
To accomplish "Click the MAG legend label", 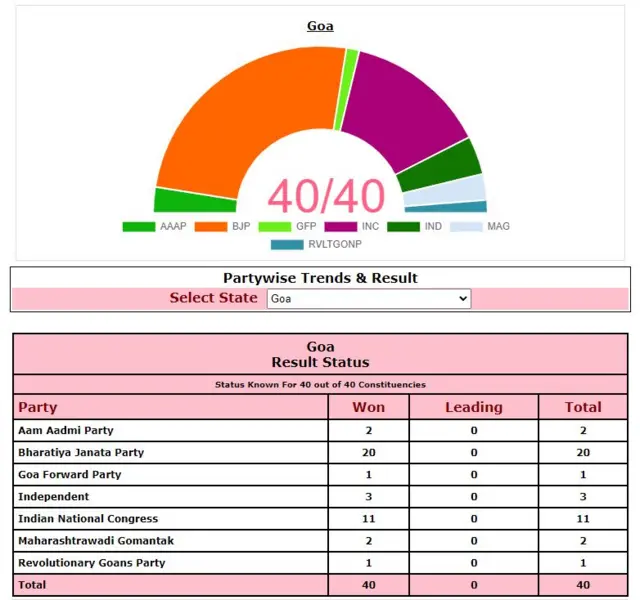I will pos(498,227).
